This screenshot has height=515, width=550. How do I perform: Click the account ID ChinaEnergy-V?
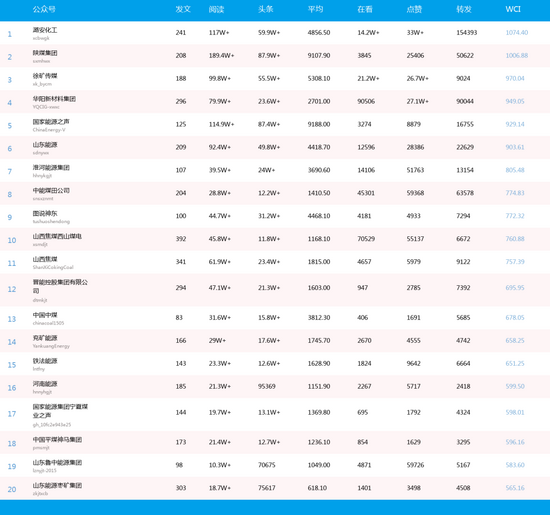(x=49, y=130)
